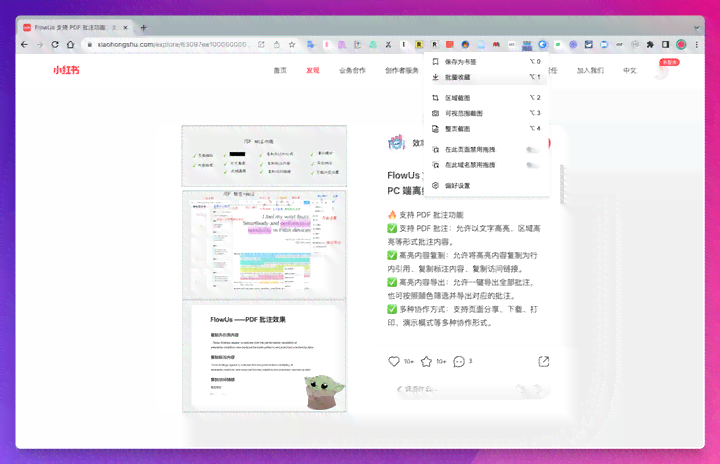Click the blue circular G extension icon
This screenshot has height=464, width=720.
[543, 45]
